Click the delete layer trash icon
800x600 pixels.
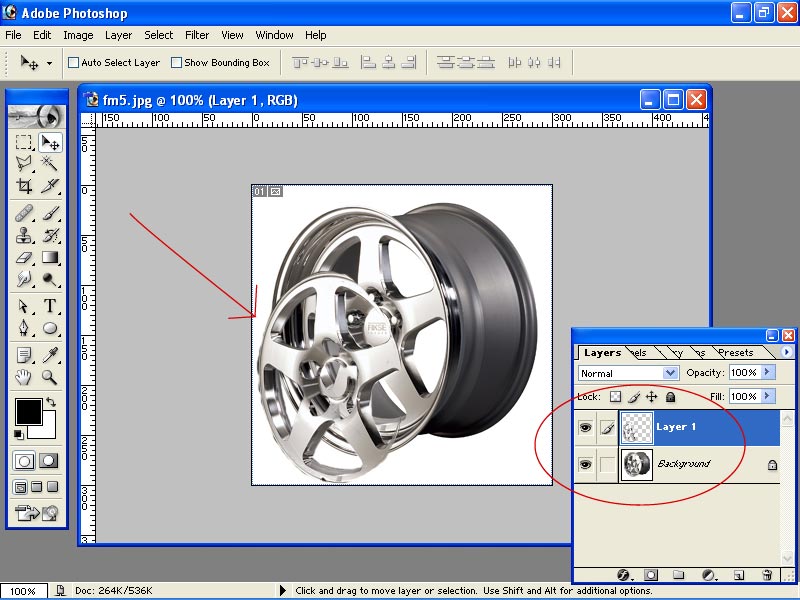pos(767,575)
